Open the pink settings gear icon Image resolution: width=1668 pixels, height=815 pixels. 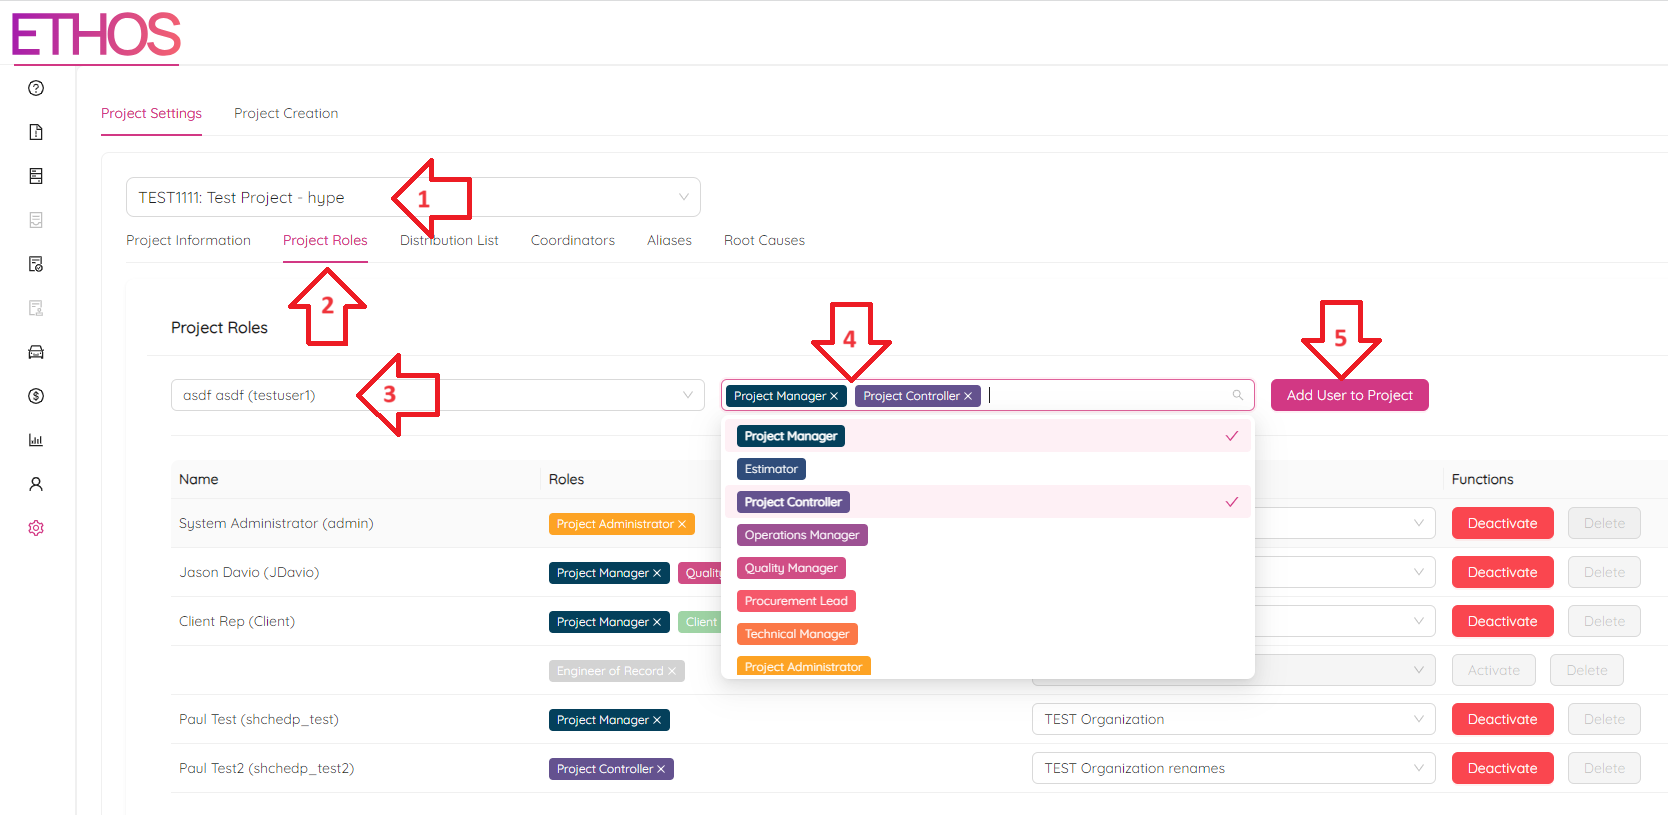[x=36, y=528]
